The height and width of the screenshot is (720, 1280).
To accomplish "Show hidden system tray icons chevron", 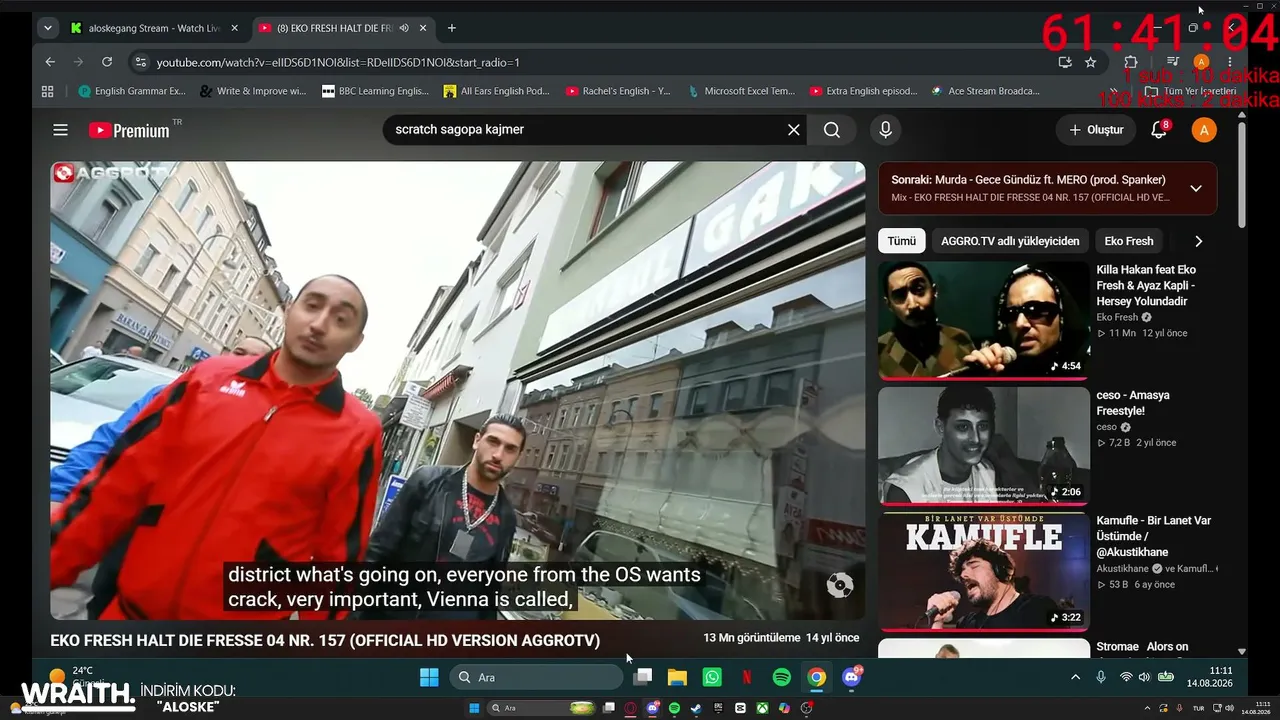I will [x=1076, y=678].
